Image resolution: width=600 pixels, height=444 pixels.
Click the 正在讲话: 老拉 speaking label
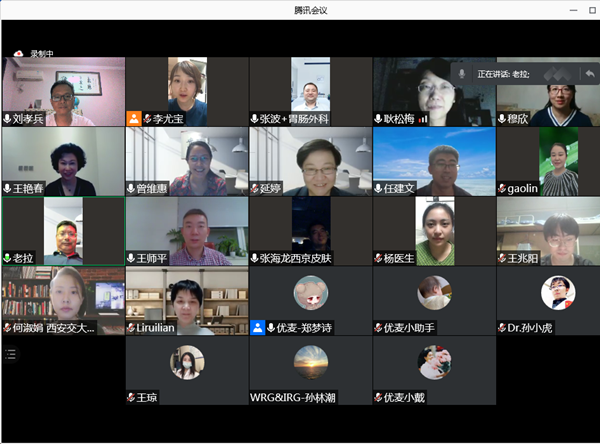pos(509,74)
